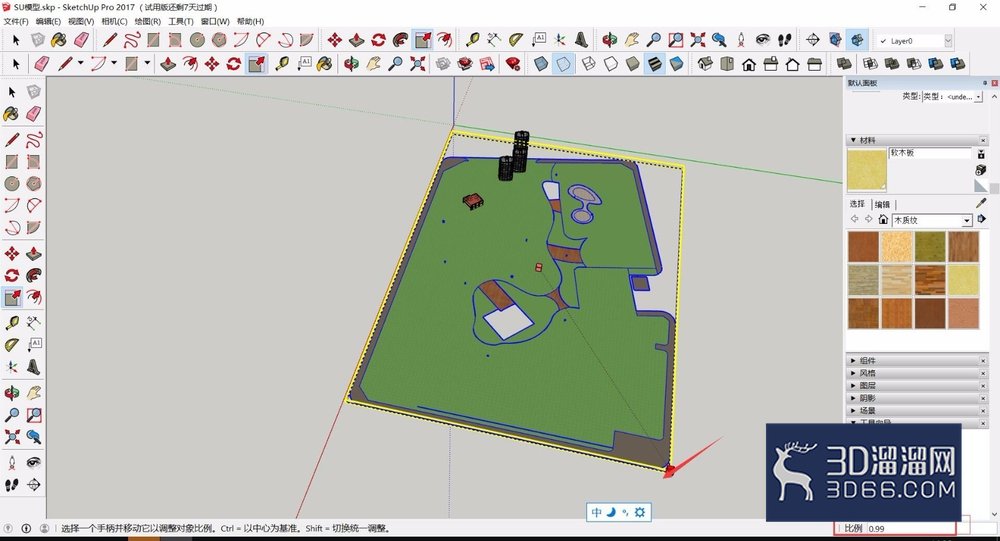The image size is (1000, 541).
Task: Go to home materials in the browser
Action: 883,219
